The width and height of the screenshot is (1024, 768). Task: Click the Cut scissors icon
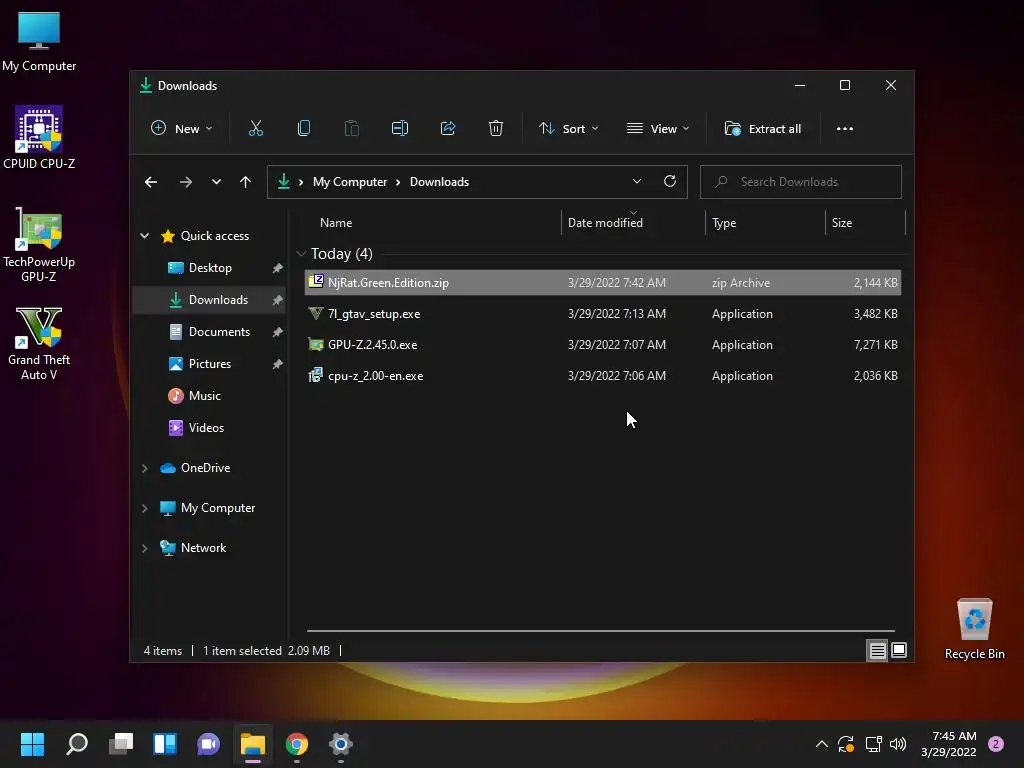(x=255, y=129)
